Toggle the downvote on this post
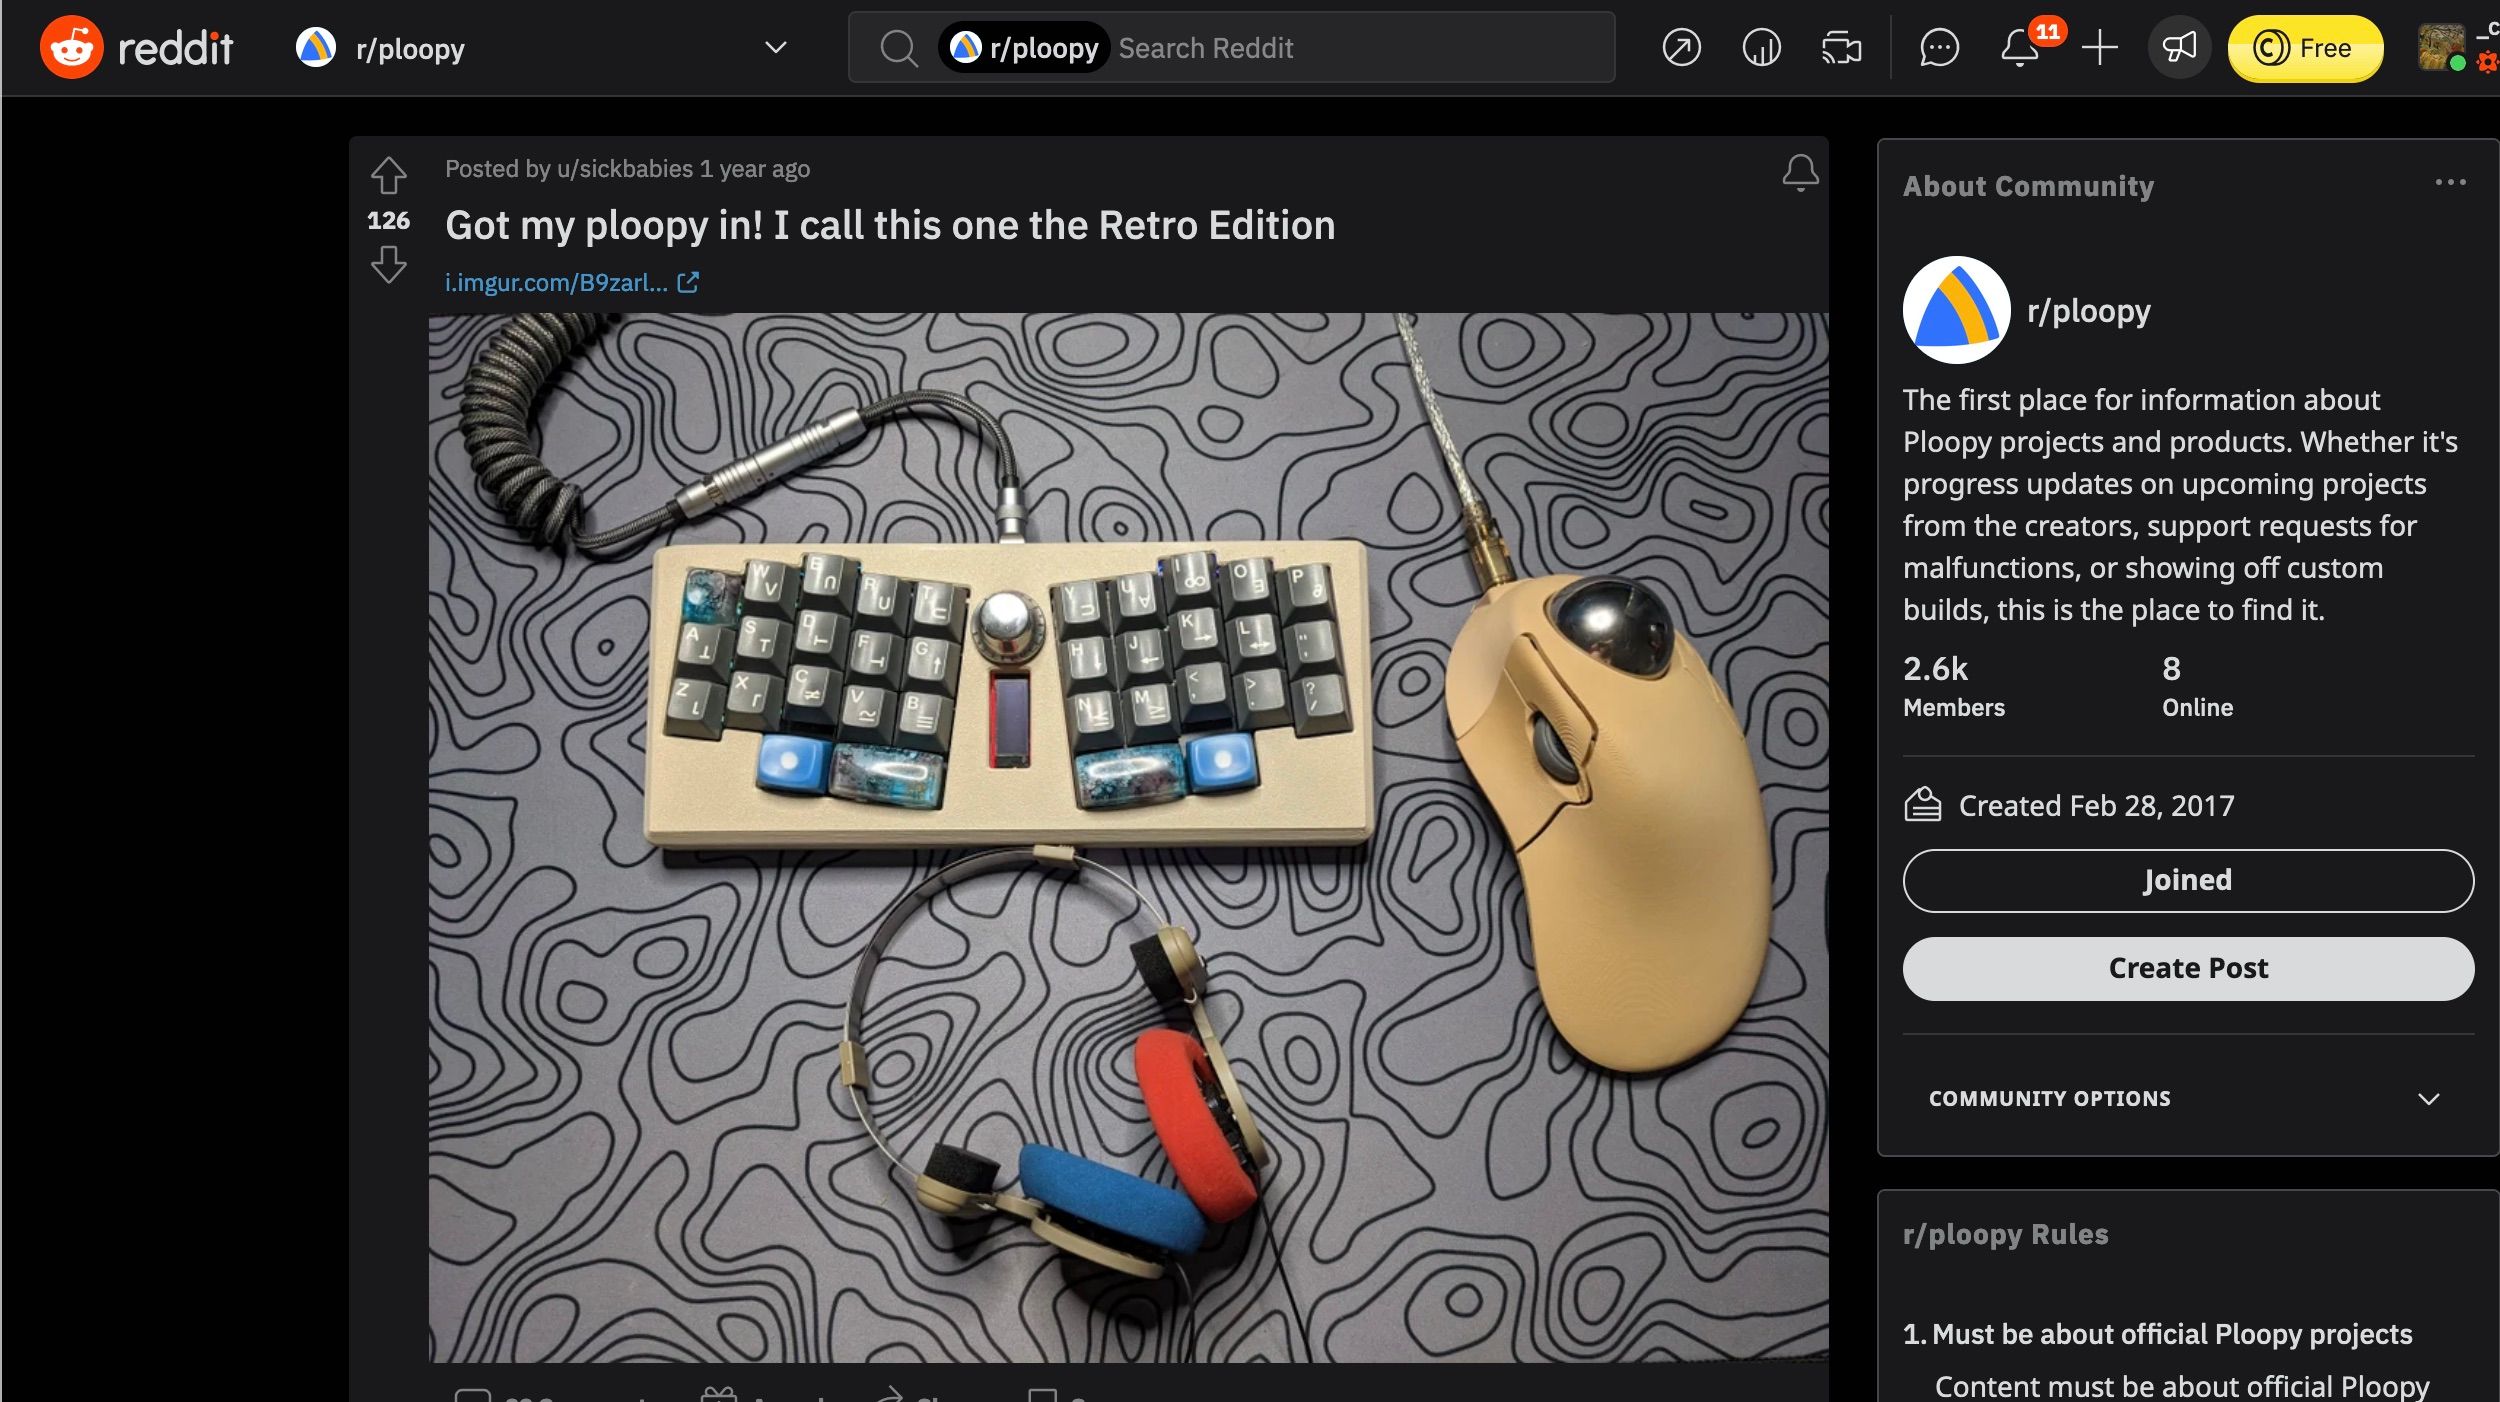Viewport: 2500px width, 1402px height. 388,263
